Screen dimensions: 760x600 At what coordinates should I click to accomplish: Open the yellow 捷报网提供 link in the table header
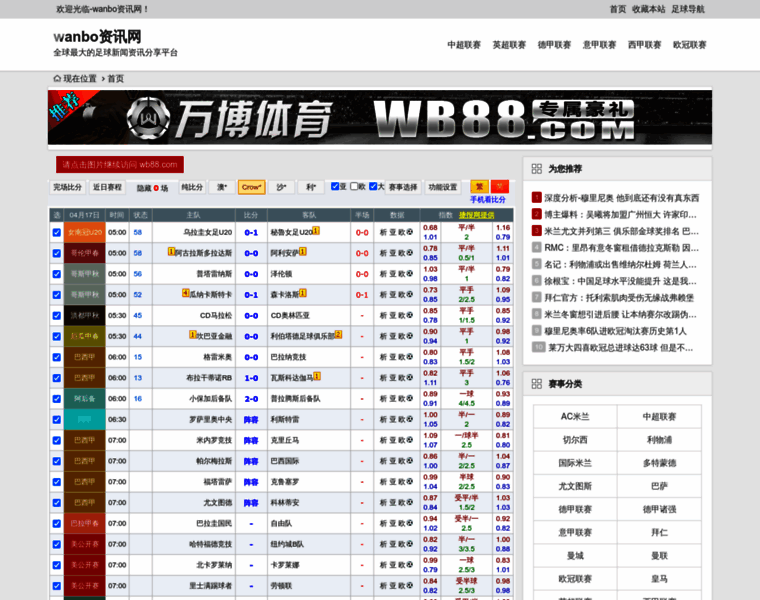click(476, 215)
